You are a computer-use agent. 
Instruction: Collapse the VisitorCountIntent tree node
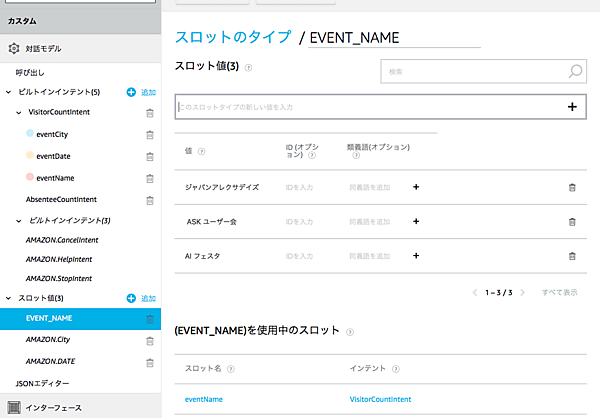click(x=19, y=113)
